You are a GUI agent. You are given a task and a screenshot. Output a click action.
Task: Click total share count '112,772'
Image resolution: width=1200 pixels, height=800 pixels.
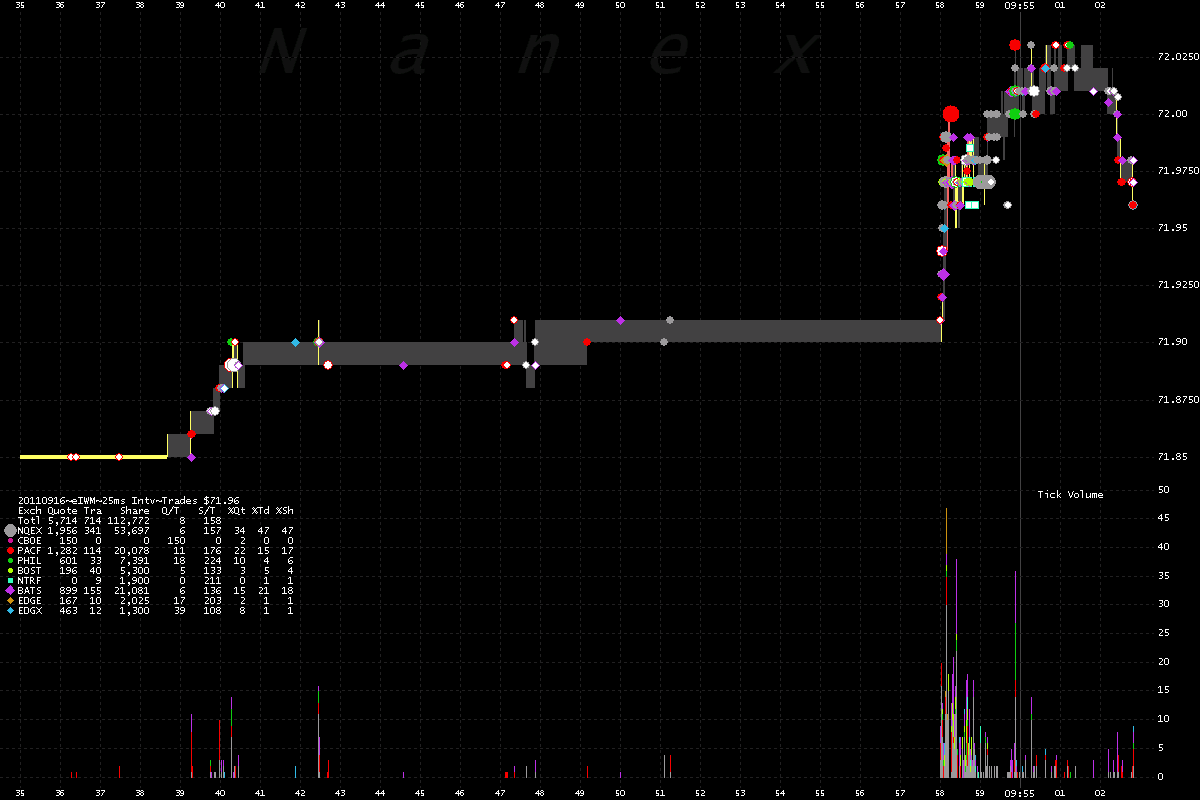tap(129, 520)
